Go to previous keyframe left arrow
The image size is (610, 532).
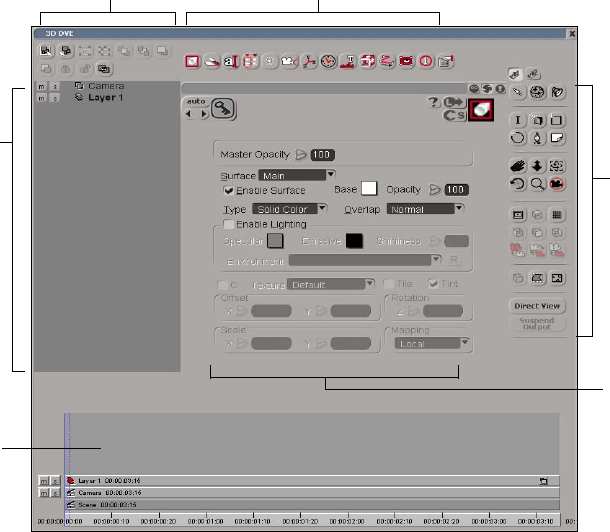[189, 114]
